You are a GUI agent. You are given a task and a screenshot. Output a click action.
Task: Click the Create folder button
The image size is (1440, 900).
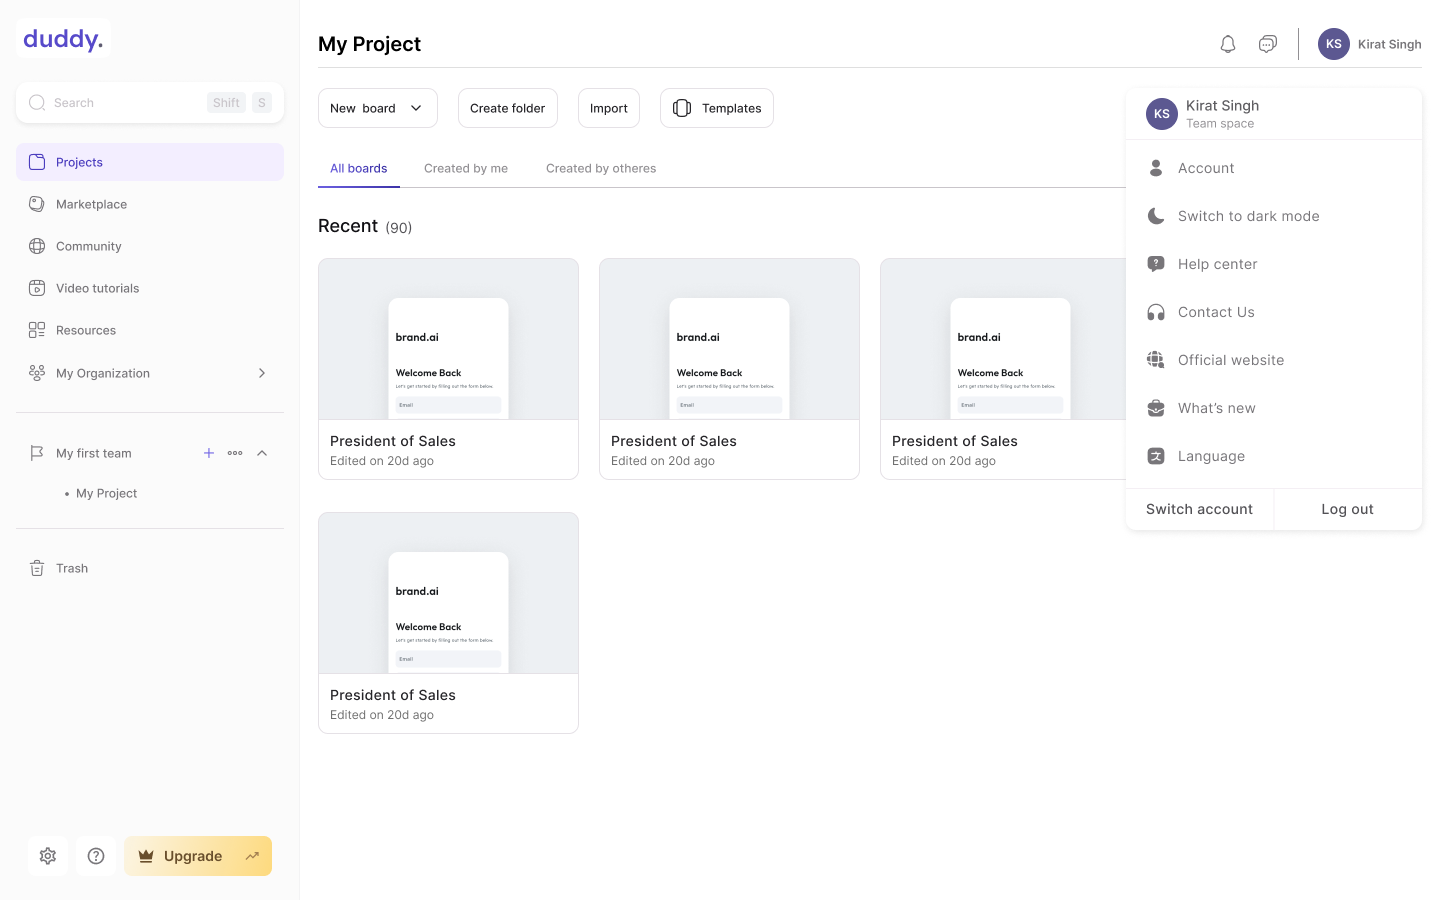[508, 108]
